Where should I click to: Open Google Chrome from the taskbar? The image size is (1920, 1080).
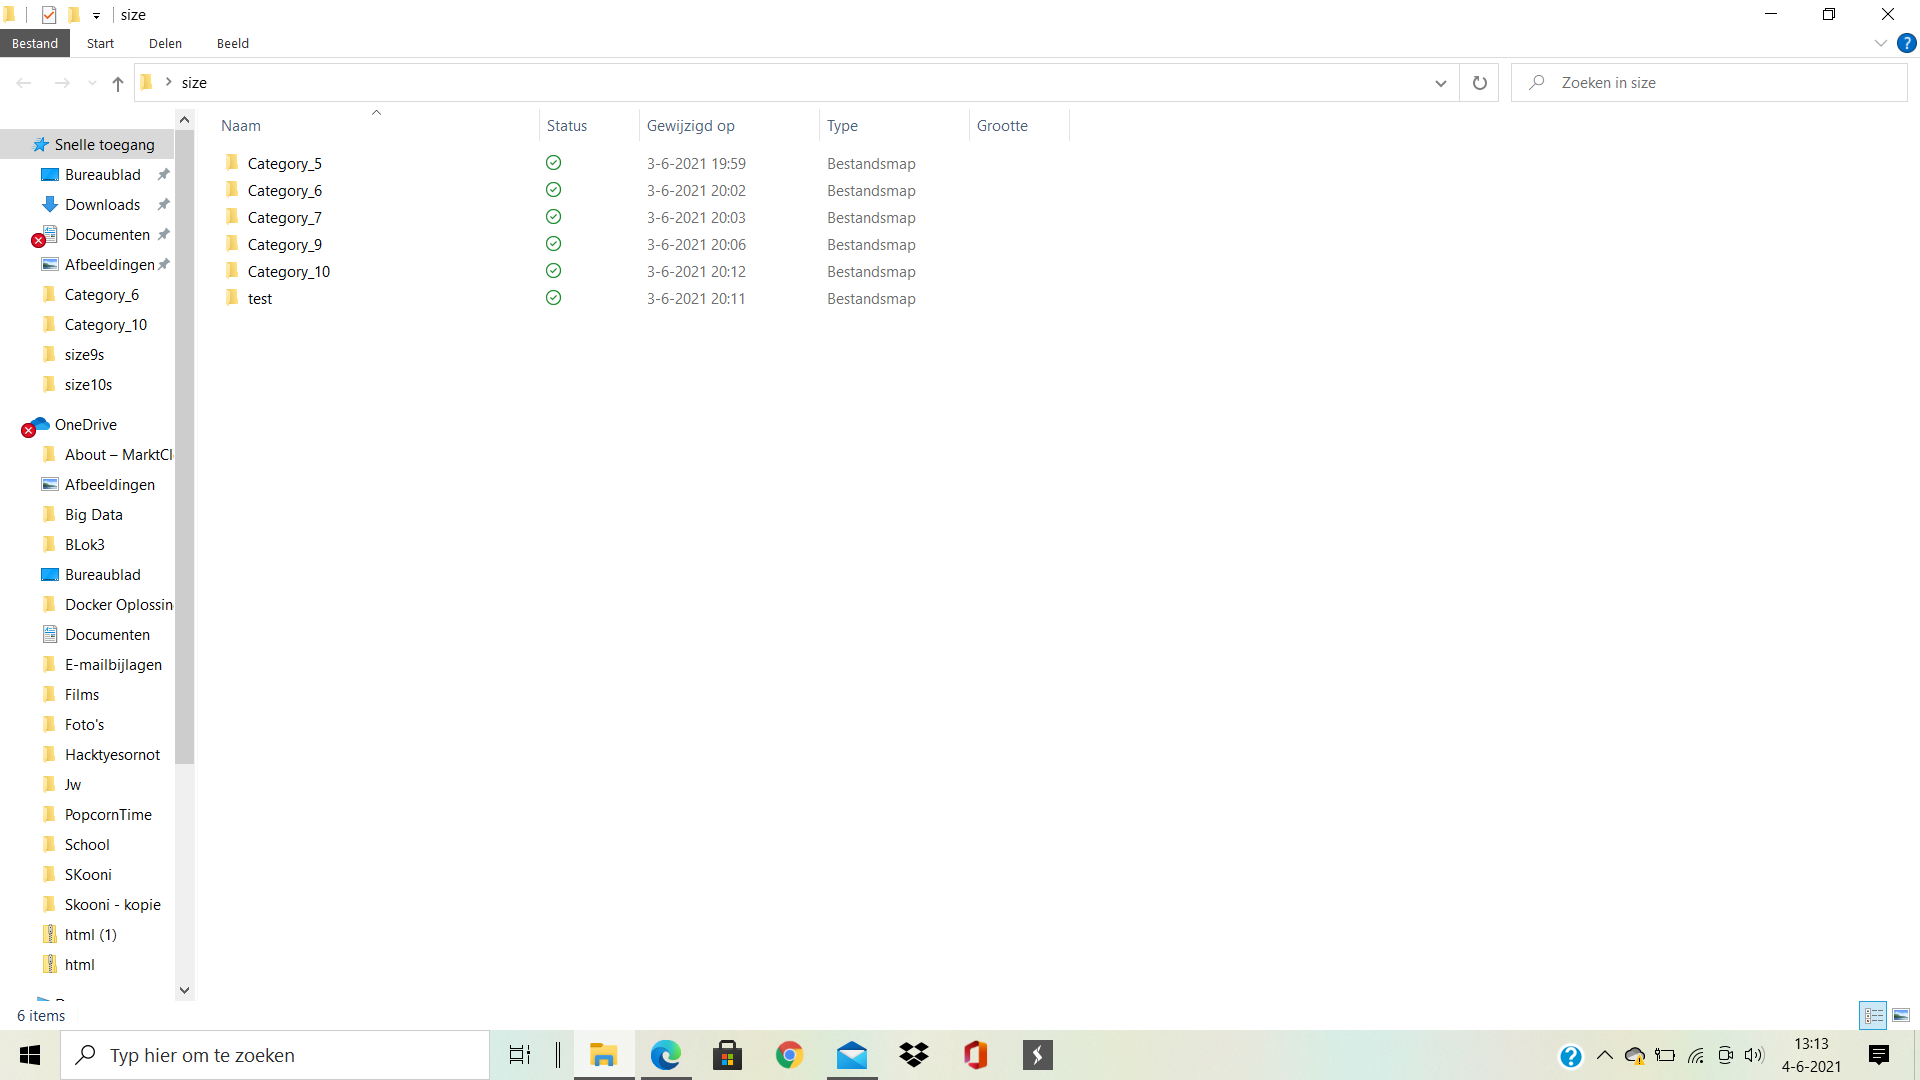pos(789,1055)
